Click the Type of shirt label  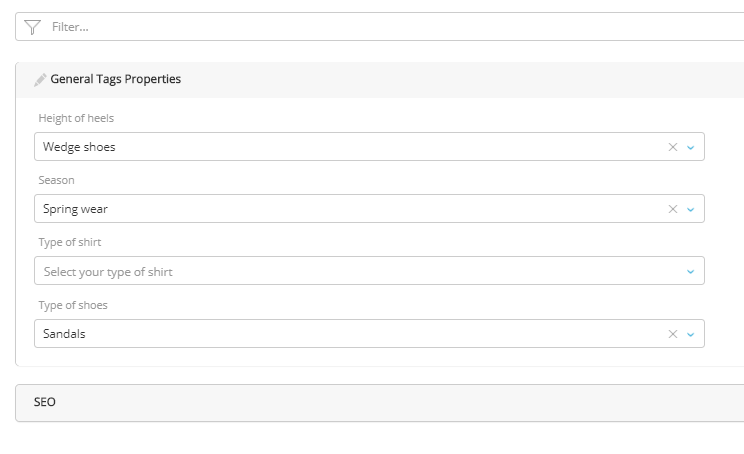click(70, 242)
